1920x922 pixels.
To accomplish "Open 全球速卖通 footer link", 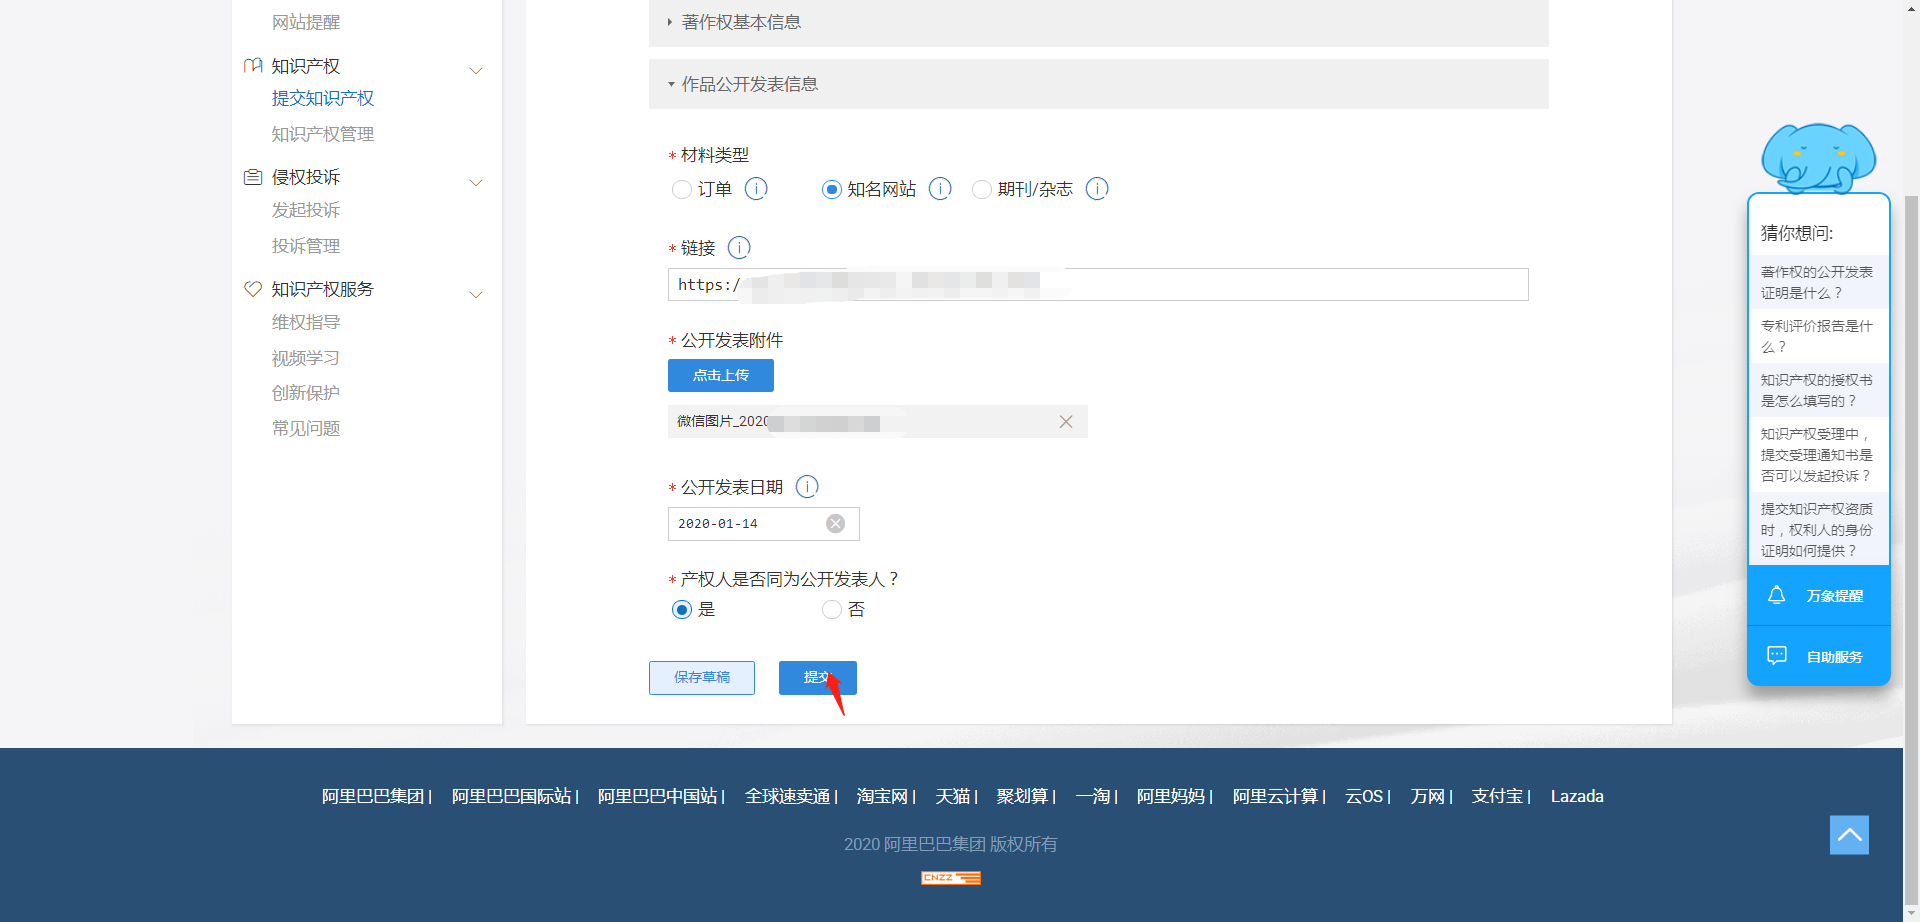I will click(x=788, y=796).
